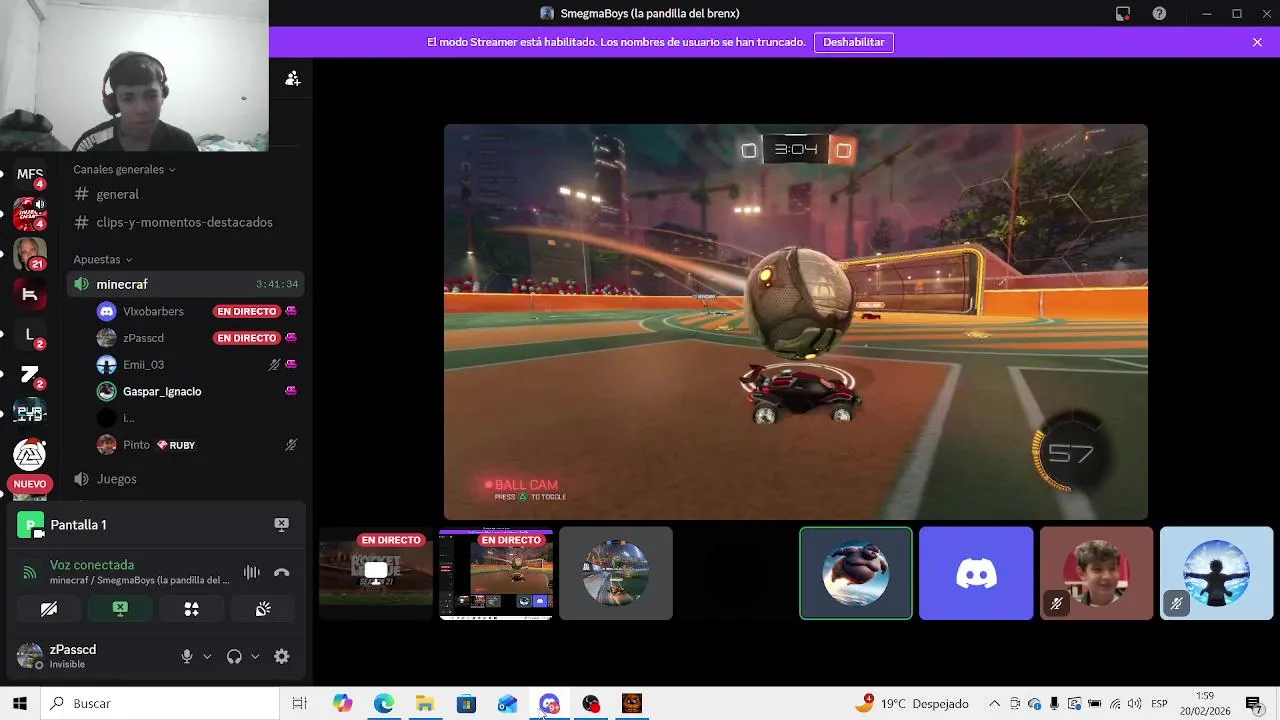Toggle the green screen share button
The image size is (1280, 720).
pos(120,609)
